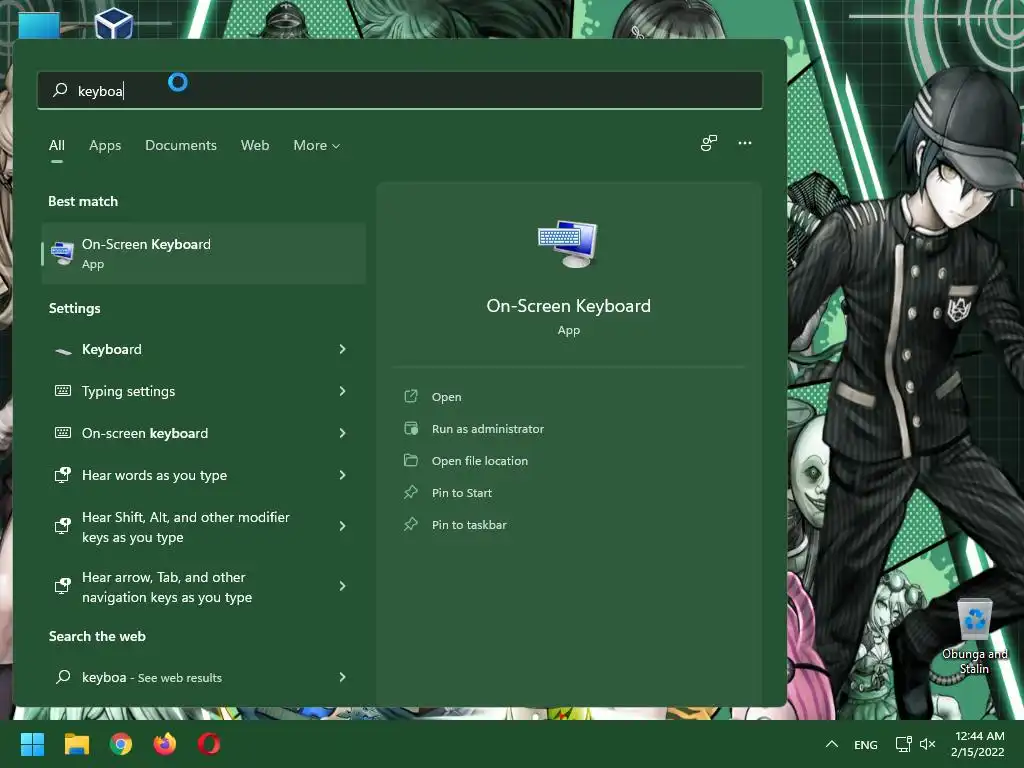Click the network icon in system tray

[903, 744]
